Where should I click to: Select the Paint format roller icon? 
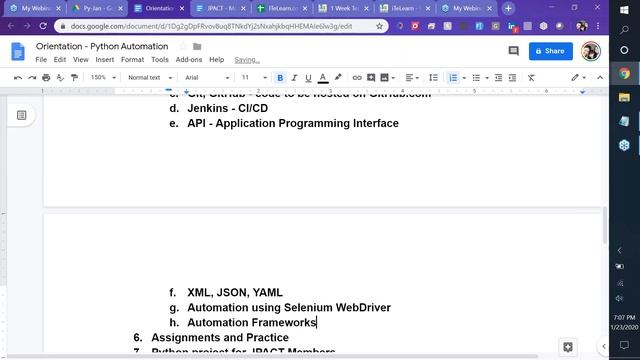(74, 78)
